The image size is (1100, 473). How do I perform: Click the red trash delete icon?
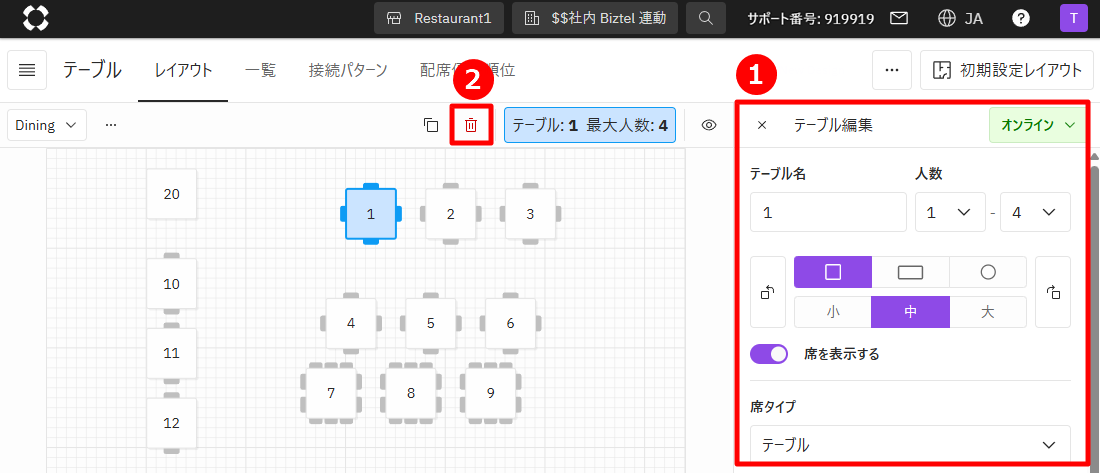pos(471,125)
